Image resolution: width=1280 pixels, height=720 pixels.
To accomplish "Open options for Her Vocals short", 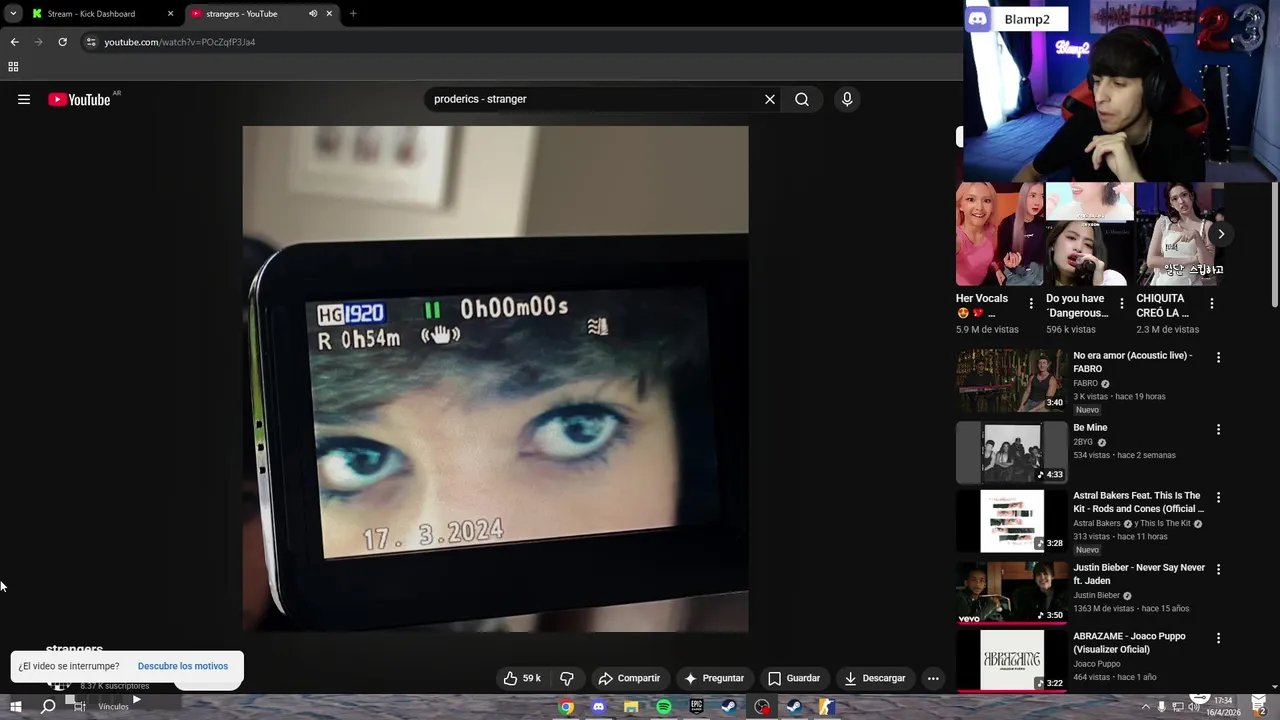I will (x=1031, y=303).
